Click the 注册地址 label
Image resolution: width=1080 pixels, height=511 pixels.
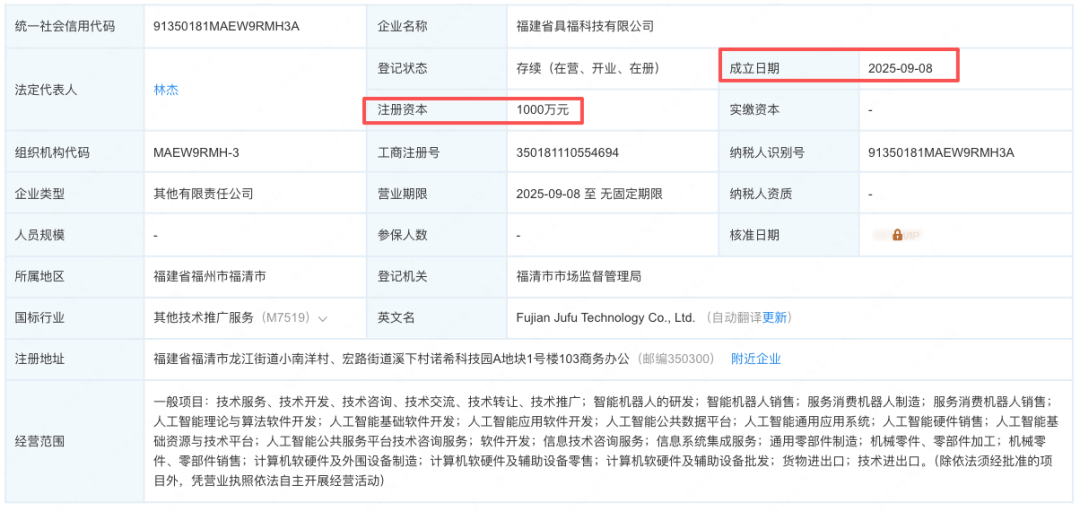pos(39,359)
